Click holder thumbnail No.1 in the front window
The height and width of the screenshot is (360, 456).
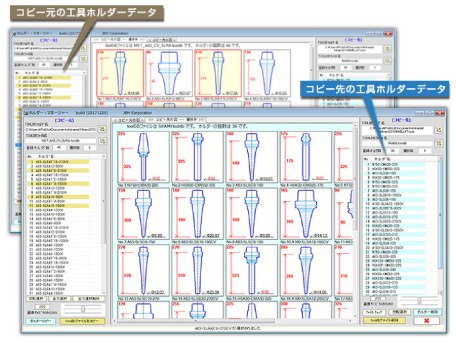pos(143,157)
